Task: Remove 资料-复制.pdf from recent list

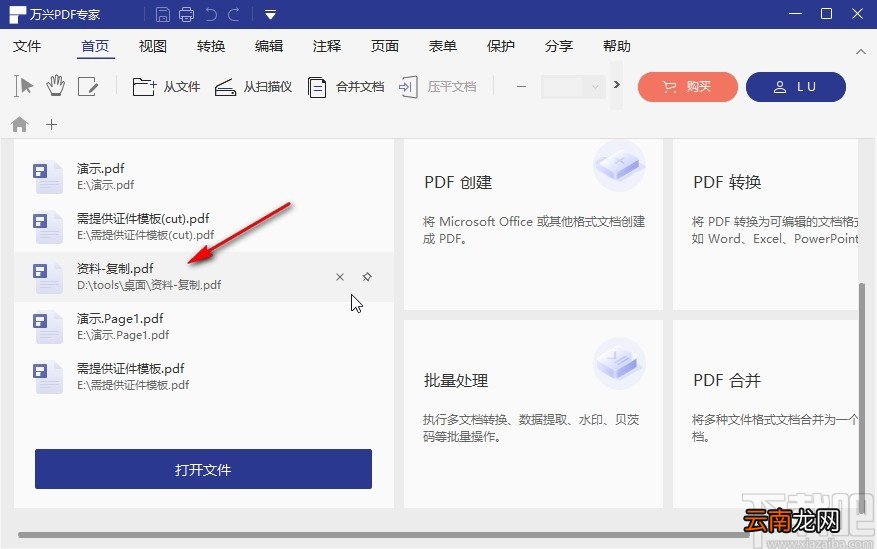Action: [x=340, y=277]
